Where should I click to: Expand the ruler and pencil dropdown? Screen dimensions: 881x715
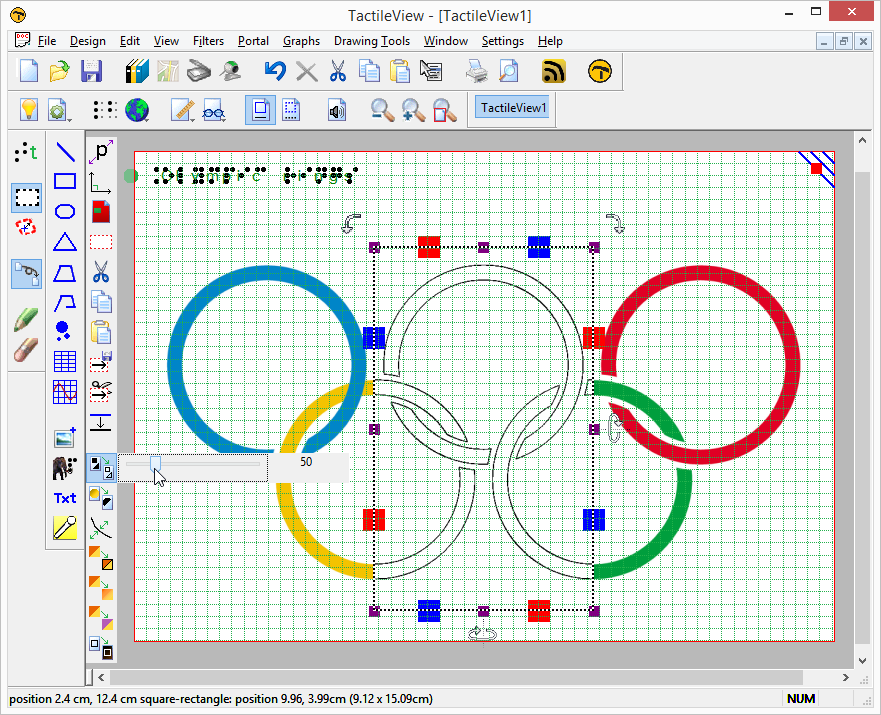[x=183, y=110]
